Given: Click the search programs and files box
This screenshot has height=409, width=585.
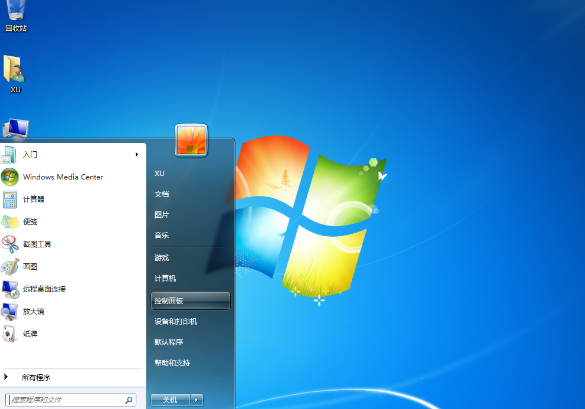Looking at the screenshot, I should 71,400.
